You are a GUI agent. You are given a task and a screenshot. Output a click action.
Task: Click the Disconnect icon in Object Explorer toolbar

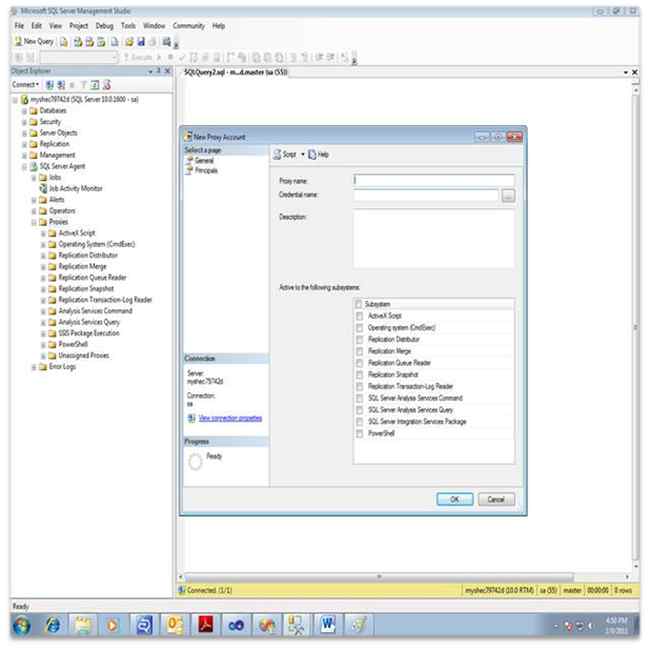click(x=61, y=85)
